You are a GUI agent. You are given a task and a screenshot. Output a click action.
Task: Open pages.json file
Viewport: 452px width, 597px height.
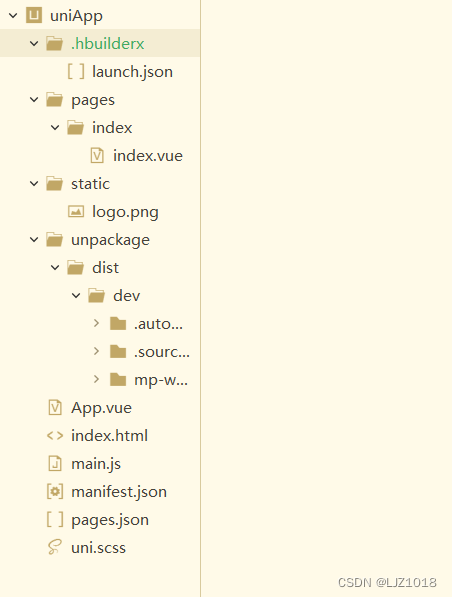pyautogui.click(x=110, y=520)
